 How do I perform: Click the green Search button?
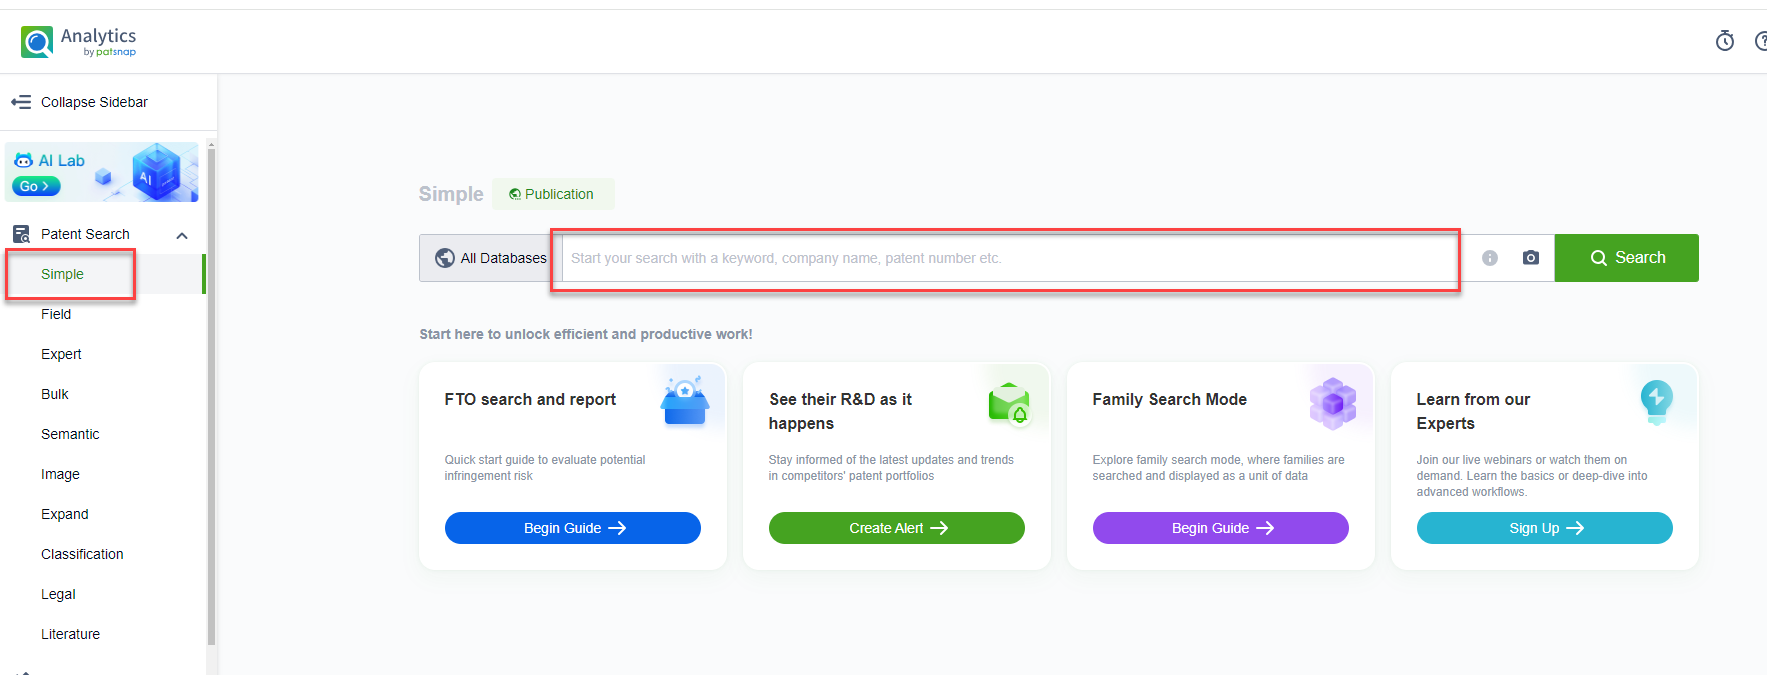pos(1626,258)
